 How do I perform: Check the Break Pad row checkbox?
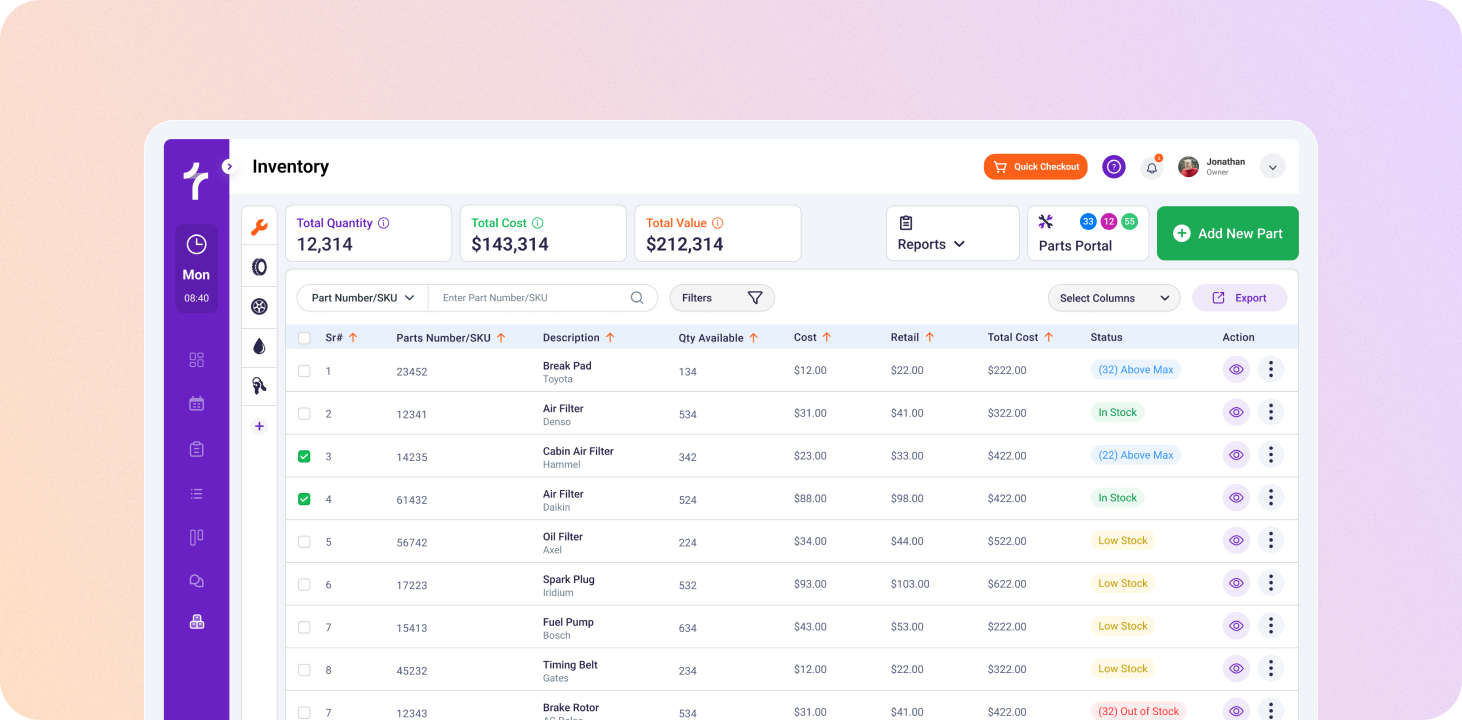coord(304,371)
